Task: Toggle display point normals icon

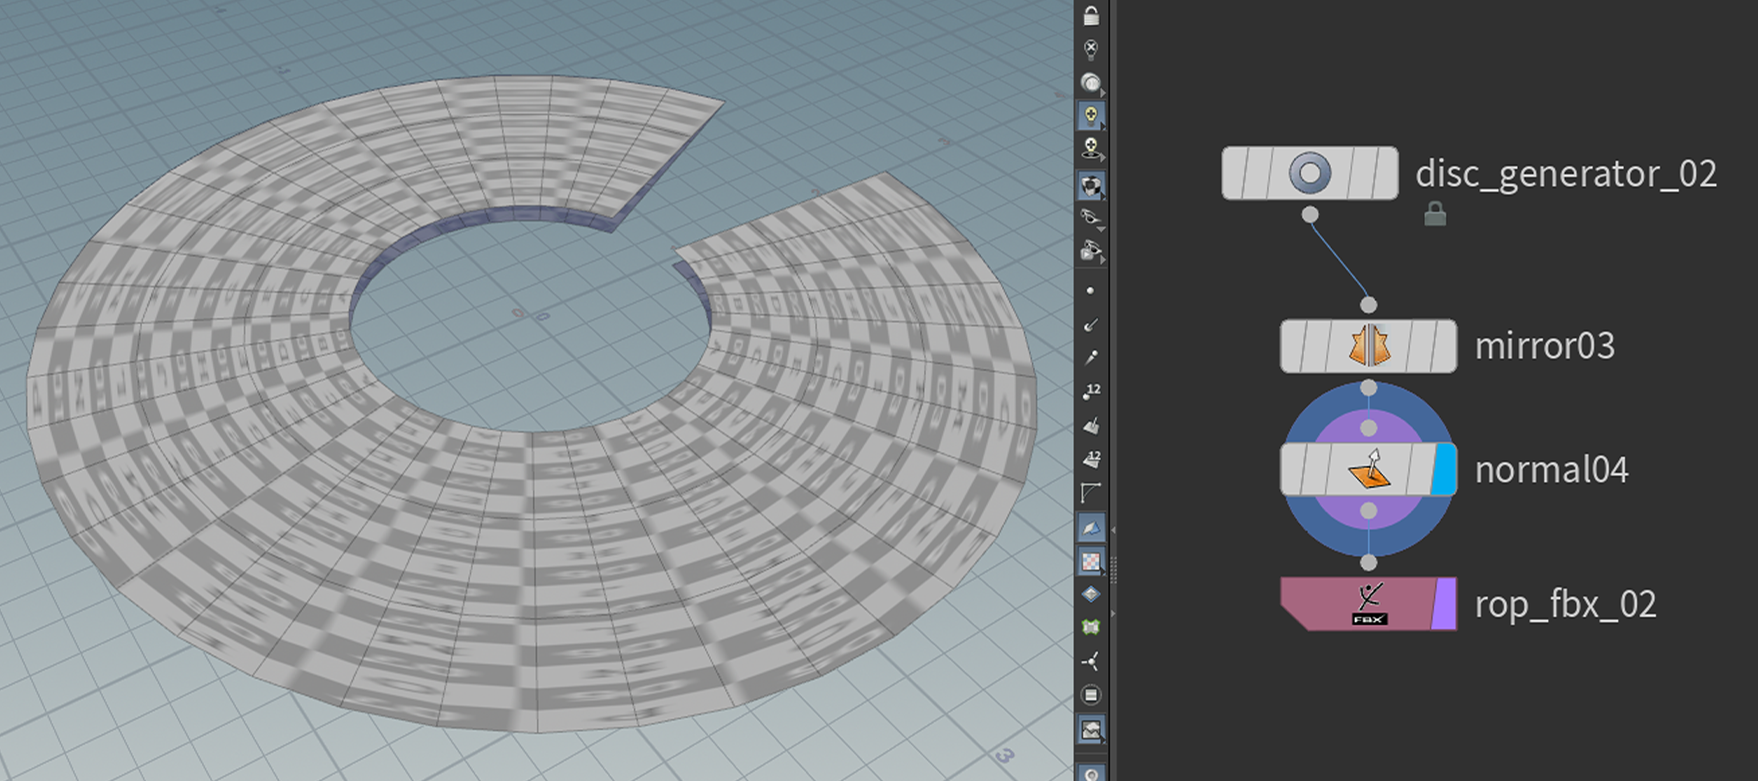Action: (1091, 324)
